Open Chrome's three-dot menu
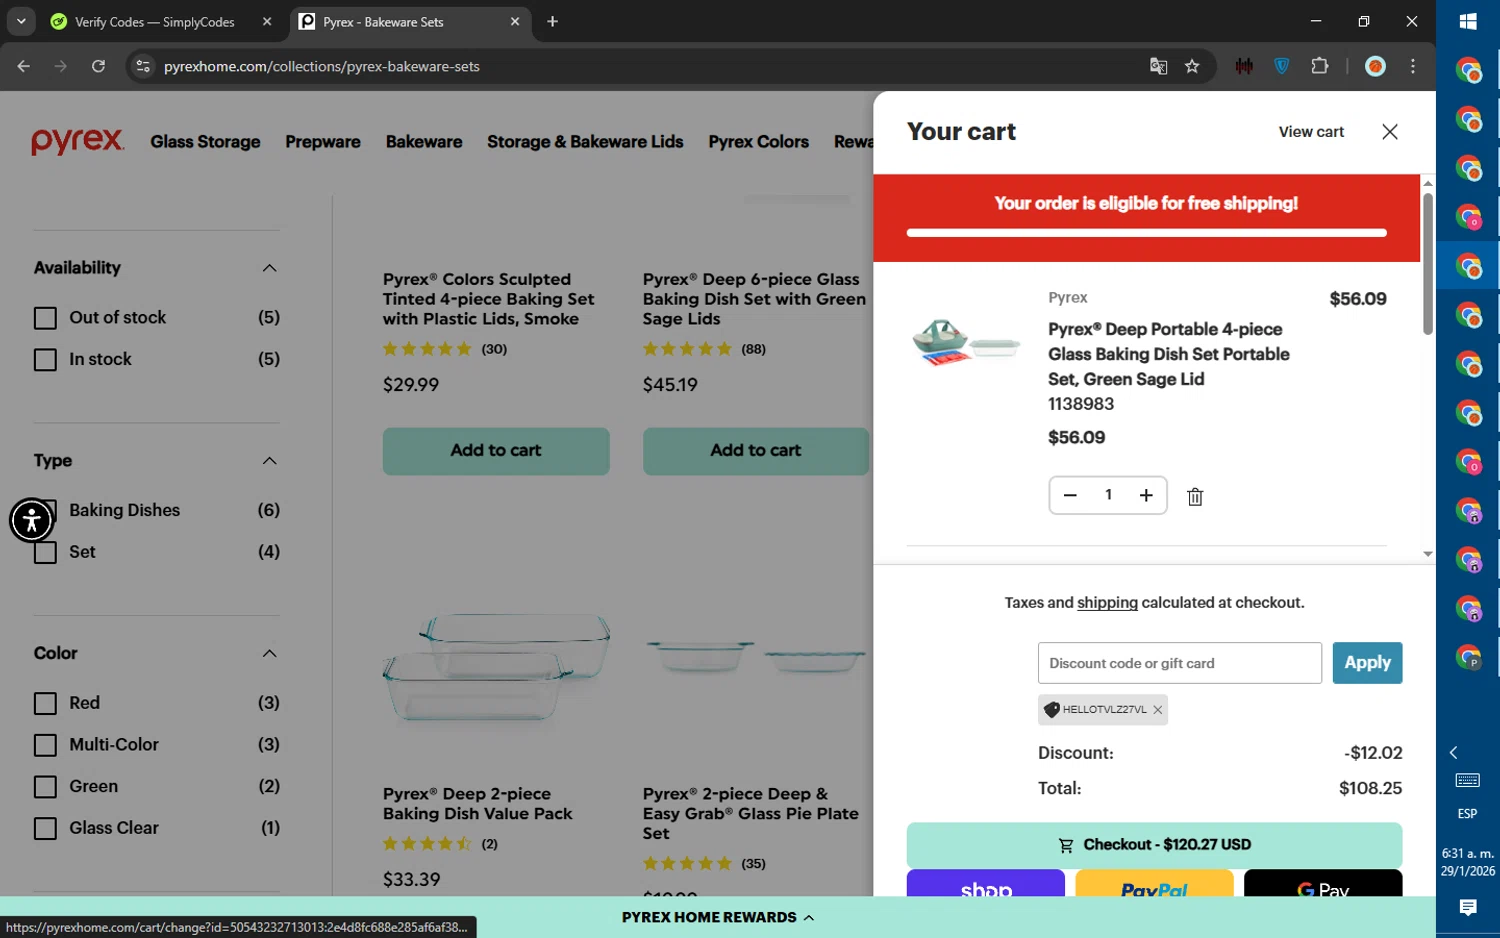 pyautogui.click(x=1413, y=66)
